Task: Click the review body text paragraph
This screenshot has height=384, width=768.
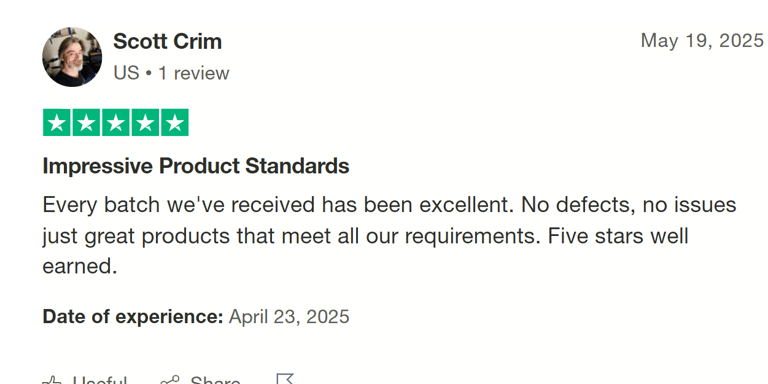Action: [389, 236]
